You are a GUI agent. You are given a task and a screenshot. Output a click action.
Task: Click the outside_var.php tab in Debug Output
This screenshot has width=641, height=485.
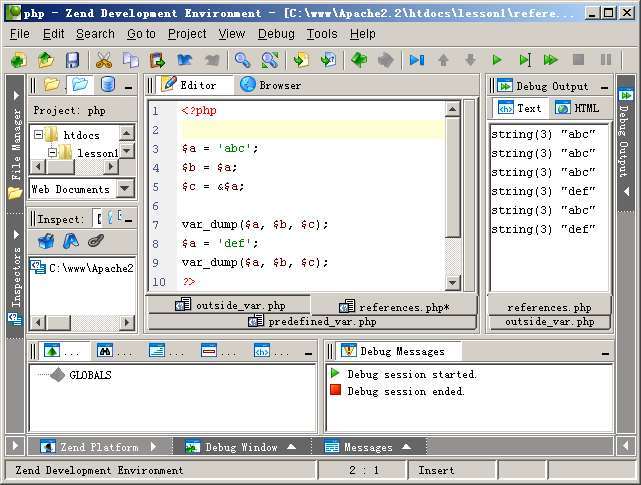point(549,321)
